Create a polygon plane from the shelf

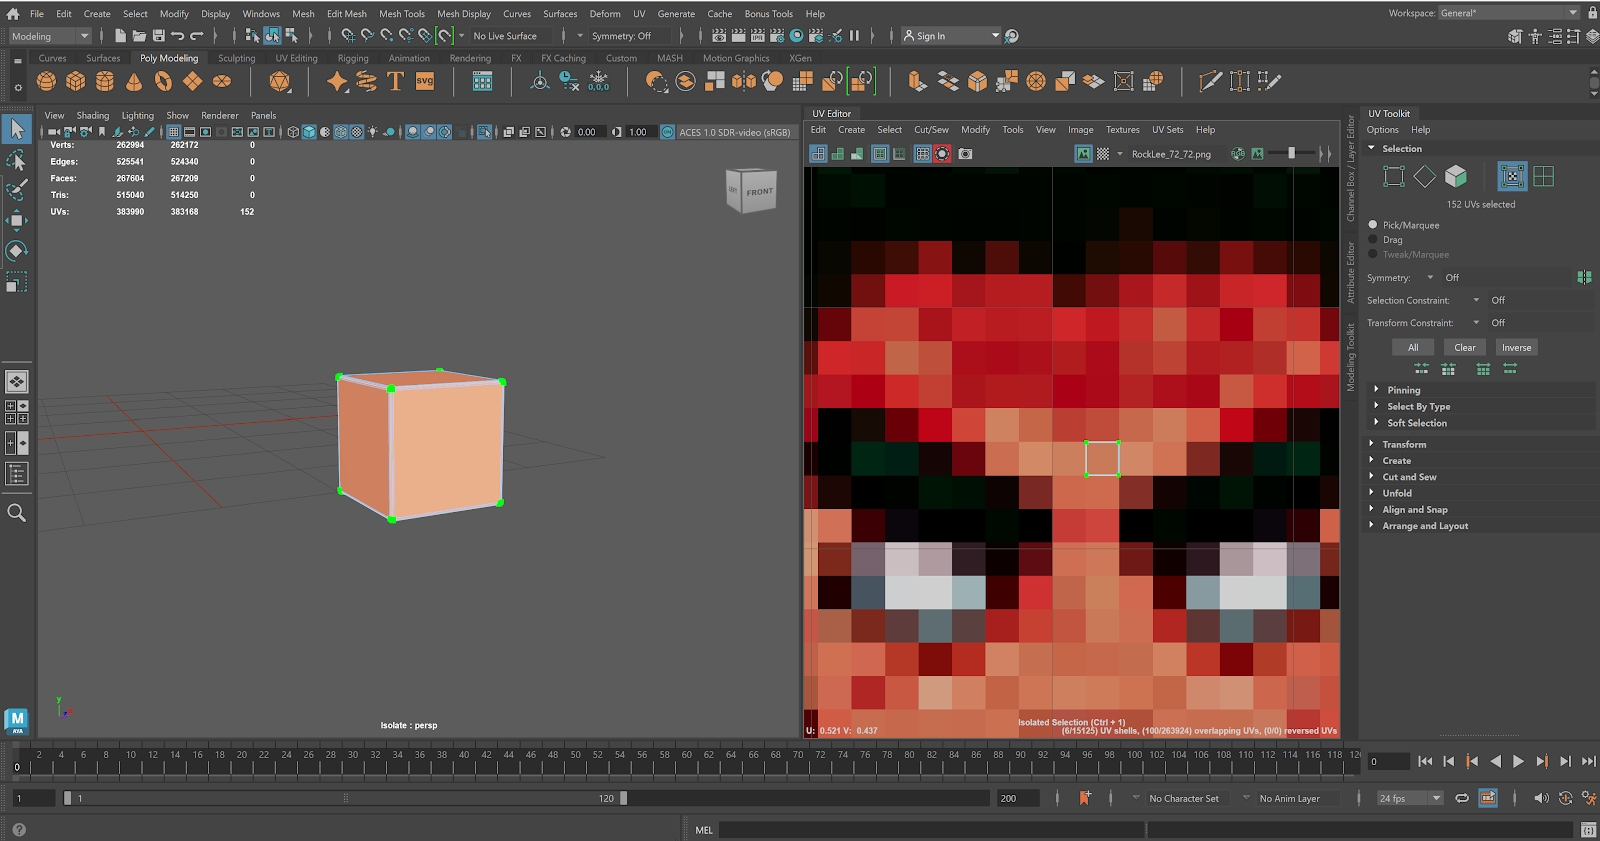(x=192, y=82)
